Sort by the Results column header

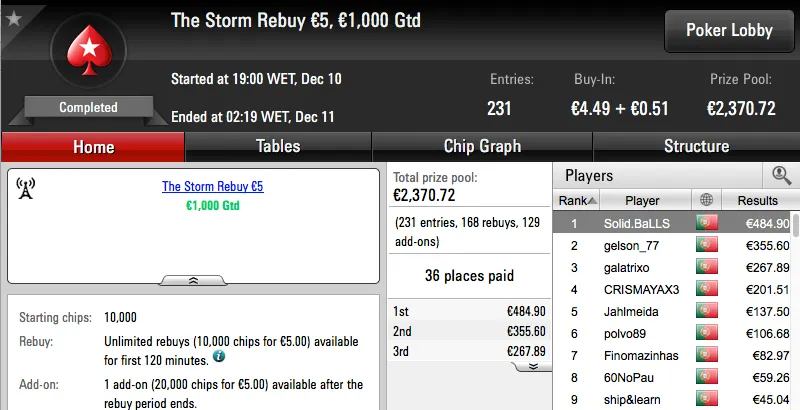757,200
